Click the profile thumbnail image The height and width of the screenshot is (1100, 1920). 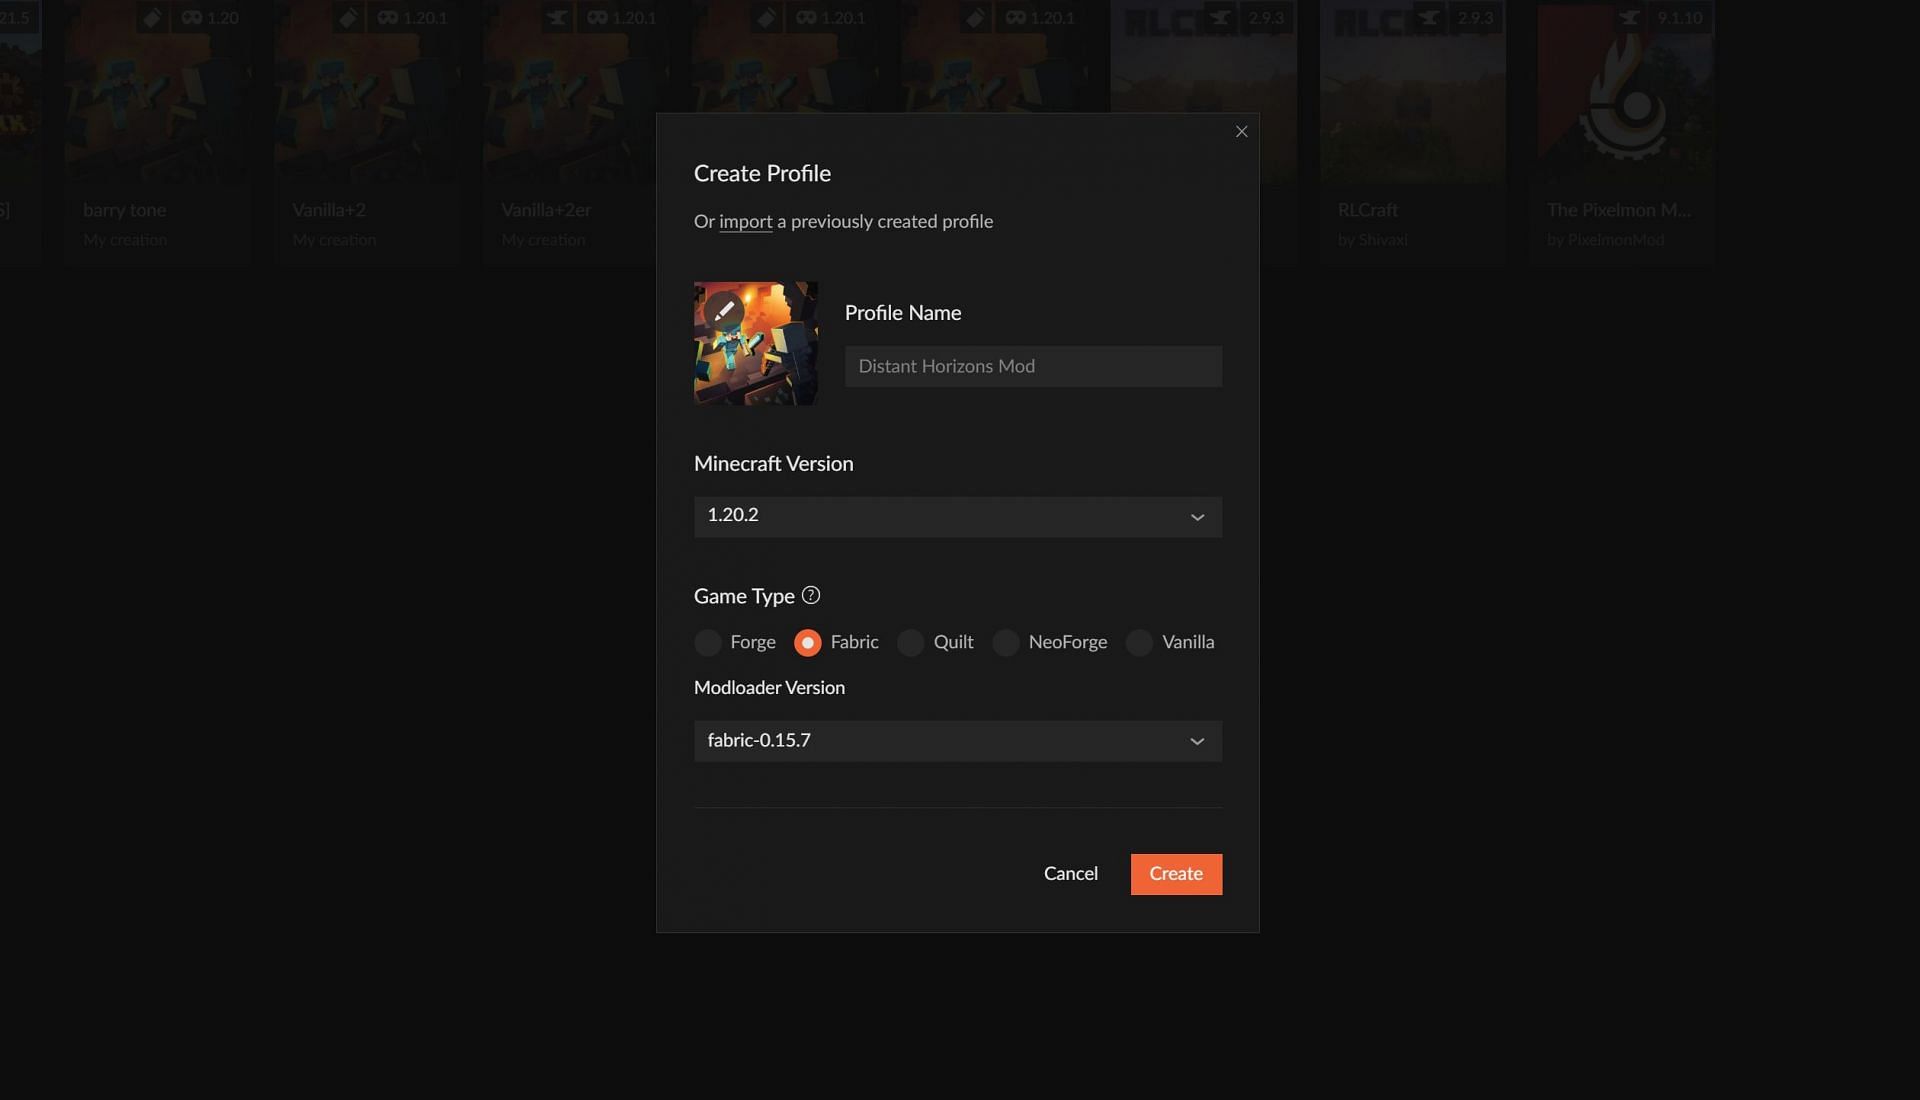(x=756, y=343)
